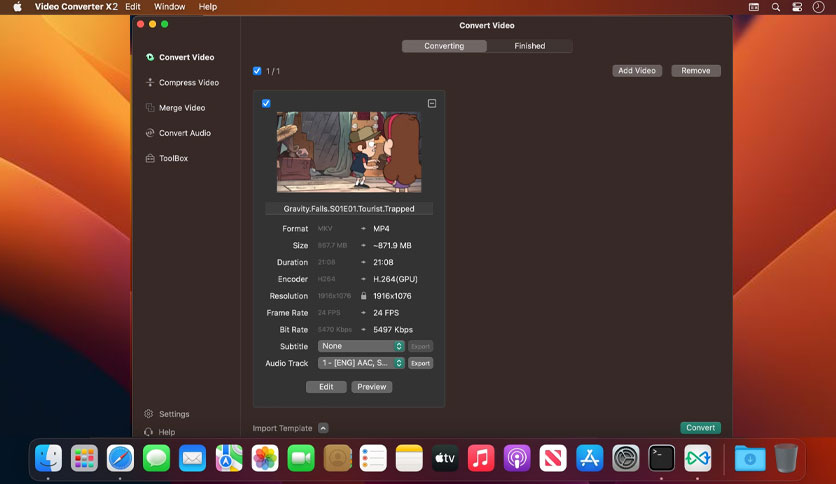
Task: Click the Gravity Falls video thumbnail
Action: 349,152
